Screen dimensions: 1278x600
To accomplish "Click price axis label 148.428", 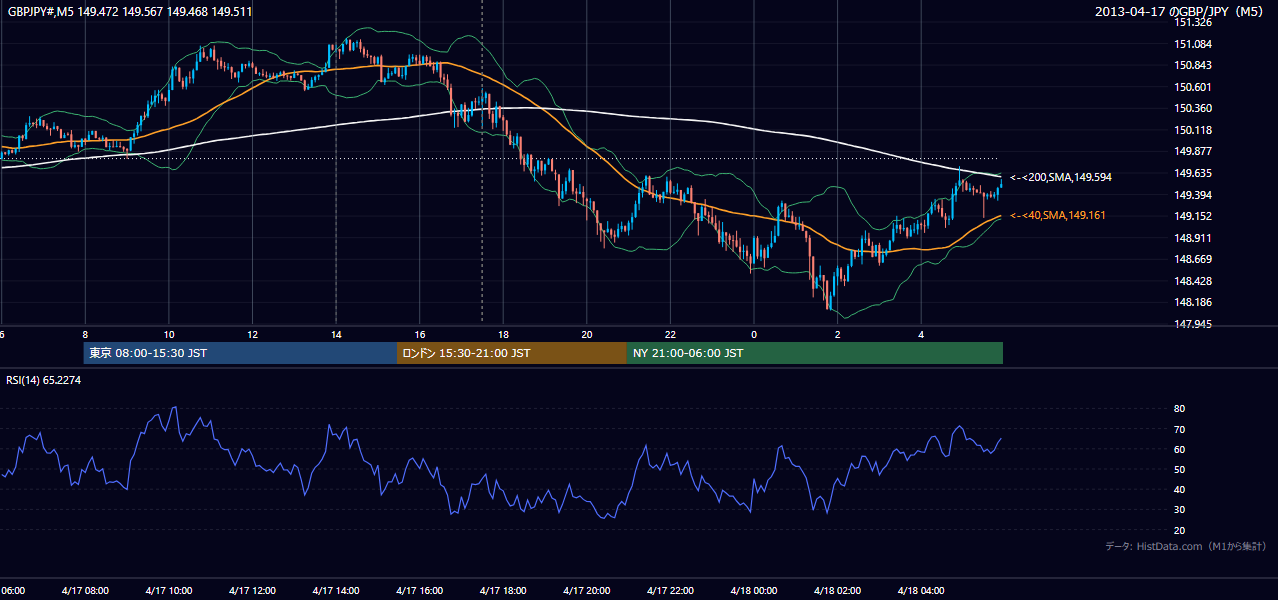I will click(x=1193, y=281).
